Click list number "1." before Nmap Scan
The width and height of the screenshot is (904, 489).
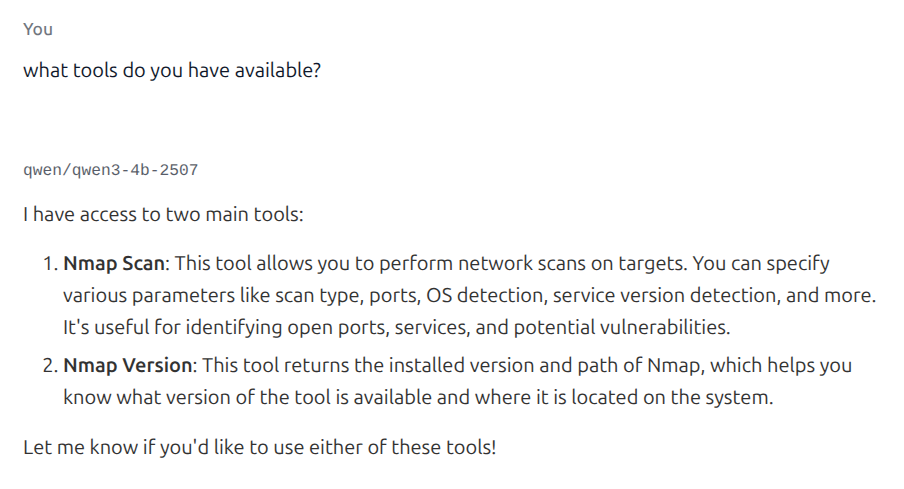click(50, 264)
